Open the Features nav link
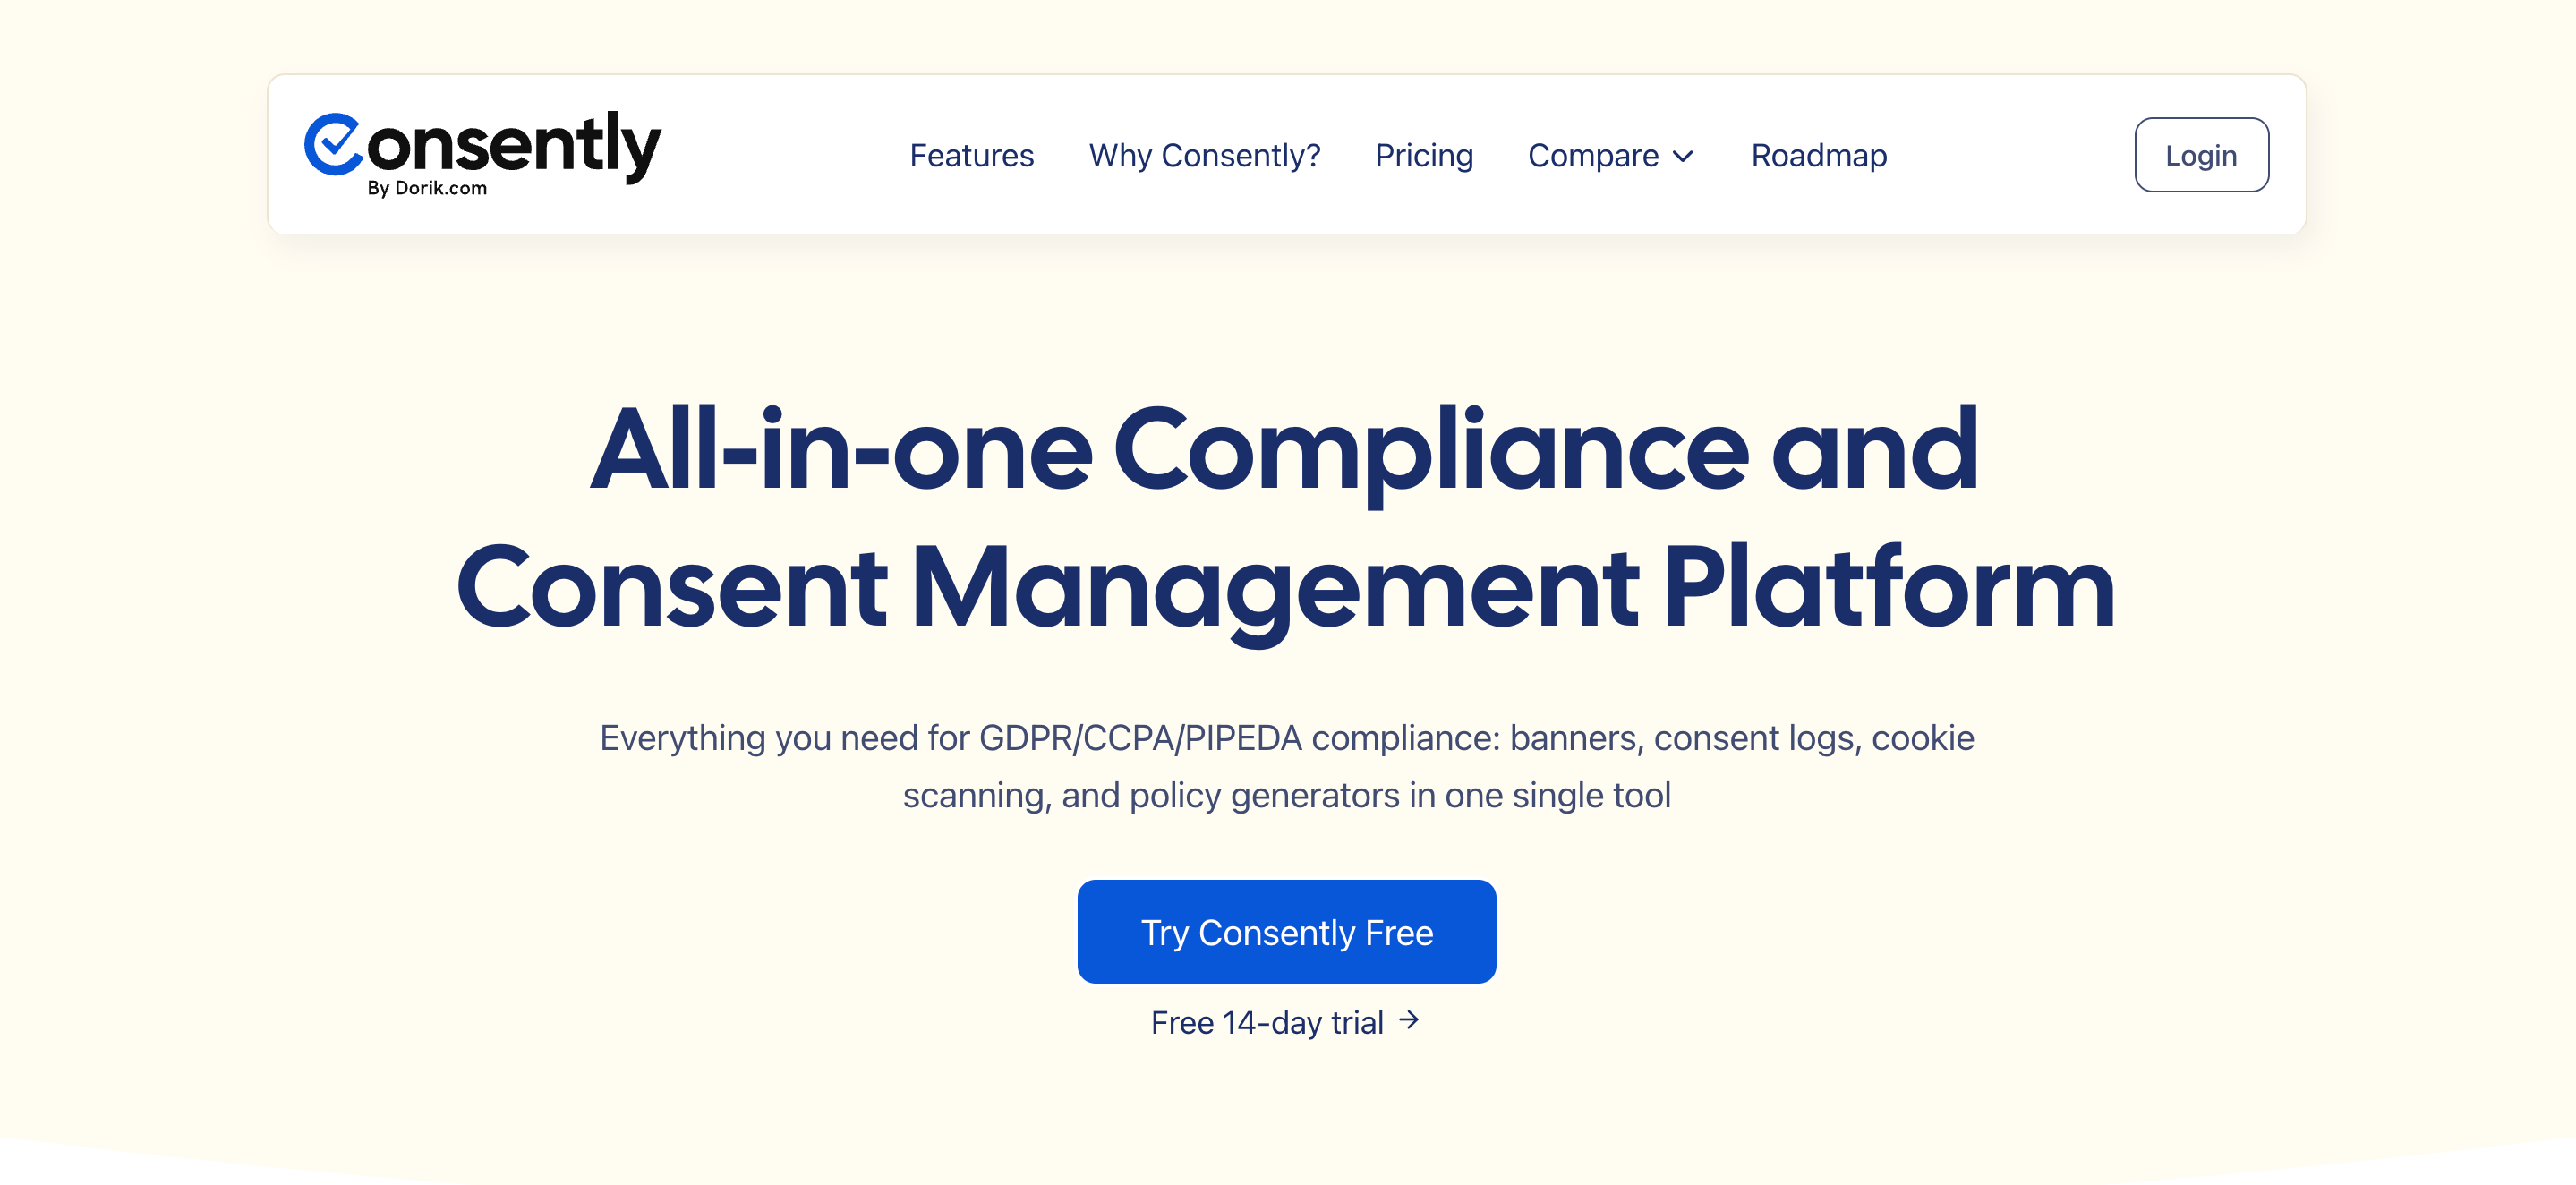Viewport: 2576px width, 1185px height. (x=971, y=155)
